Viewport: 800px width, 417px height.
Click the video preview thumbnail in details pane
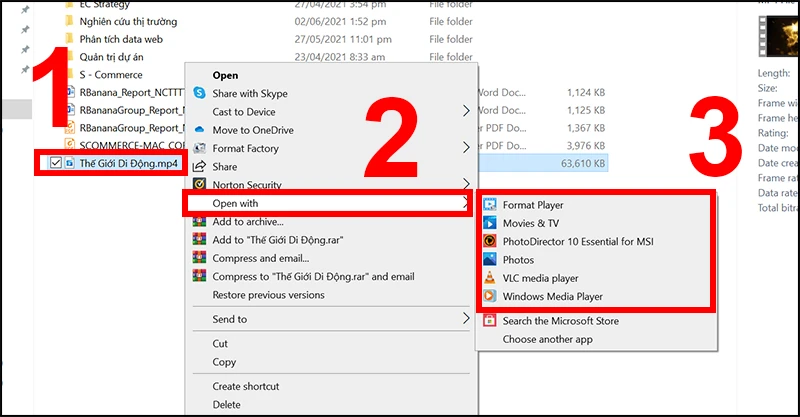tap(779, 36)
